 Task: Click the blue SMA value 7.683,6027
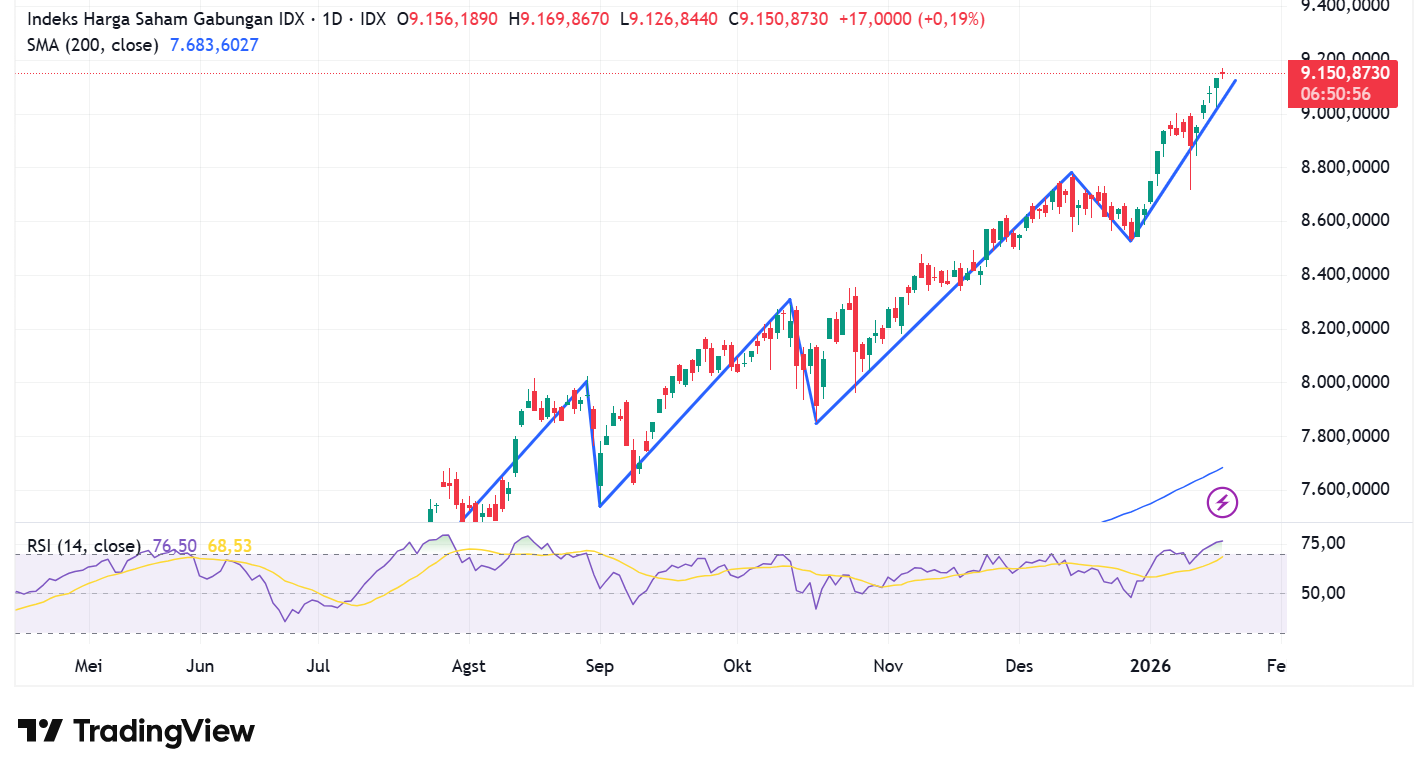click(213, 45)
